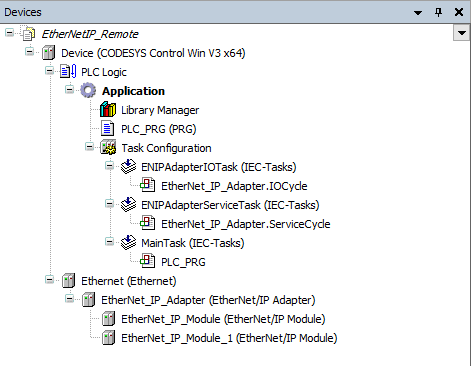Select Device (CODESYS Control Win V3 x64)
This screenshot has height=366, width=471.
click(x=153, y=53)
